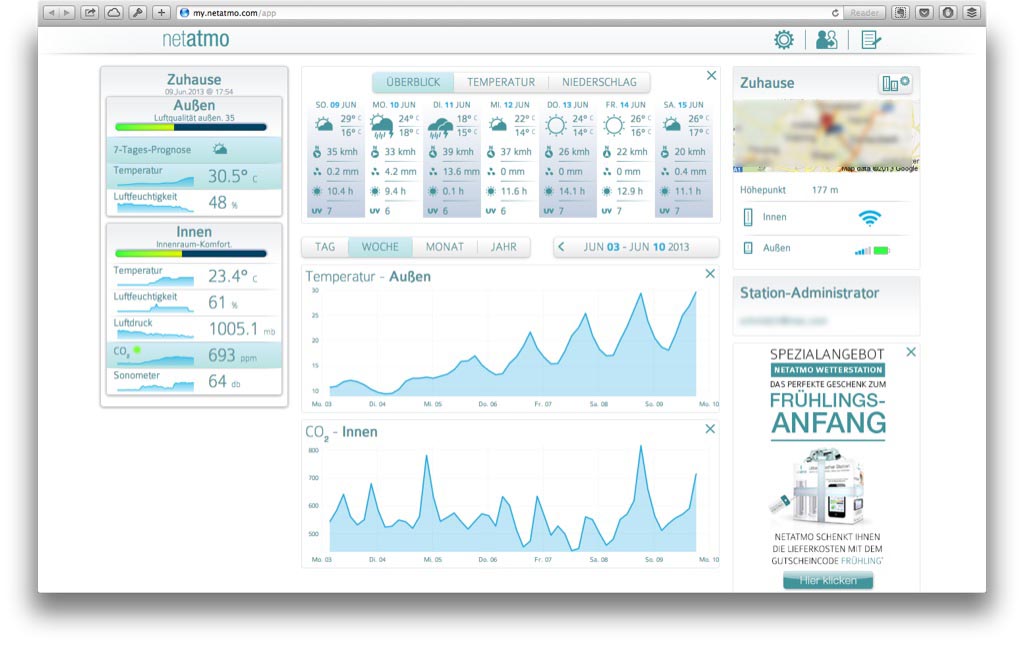
Task: Click Friday 14 Jun sun icon
Action: click(x=614, y=125)
